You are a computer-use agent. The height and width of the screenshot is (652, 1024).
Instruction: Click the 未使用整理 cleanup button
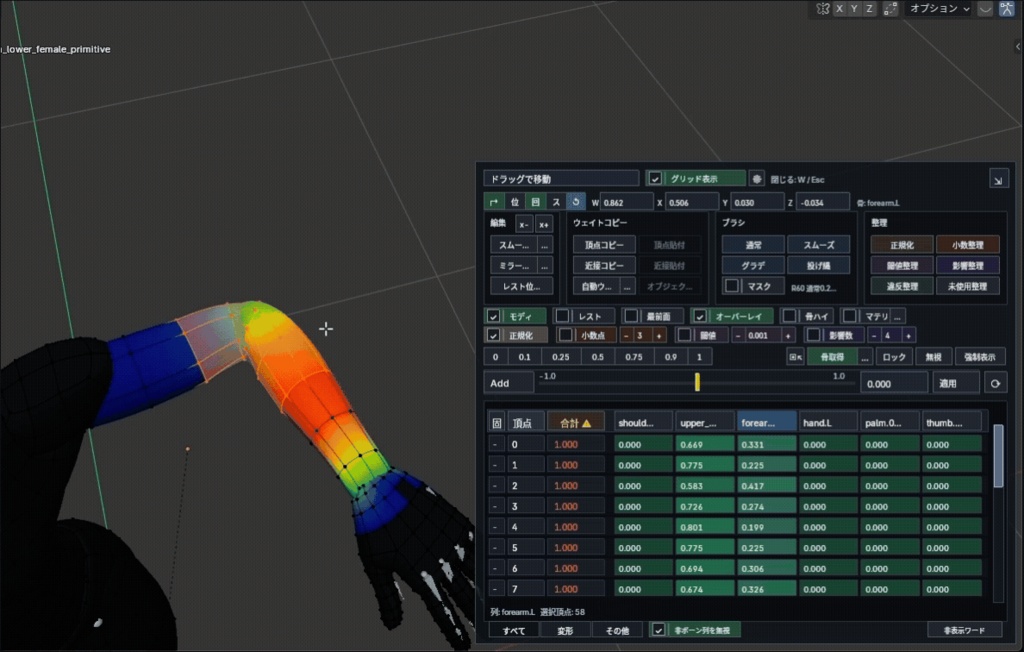967,286
